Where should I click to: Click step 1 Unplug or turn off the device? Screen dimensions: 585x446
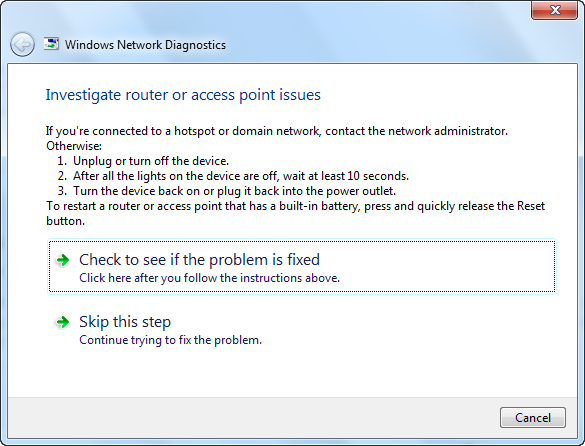[143, 161]
